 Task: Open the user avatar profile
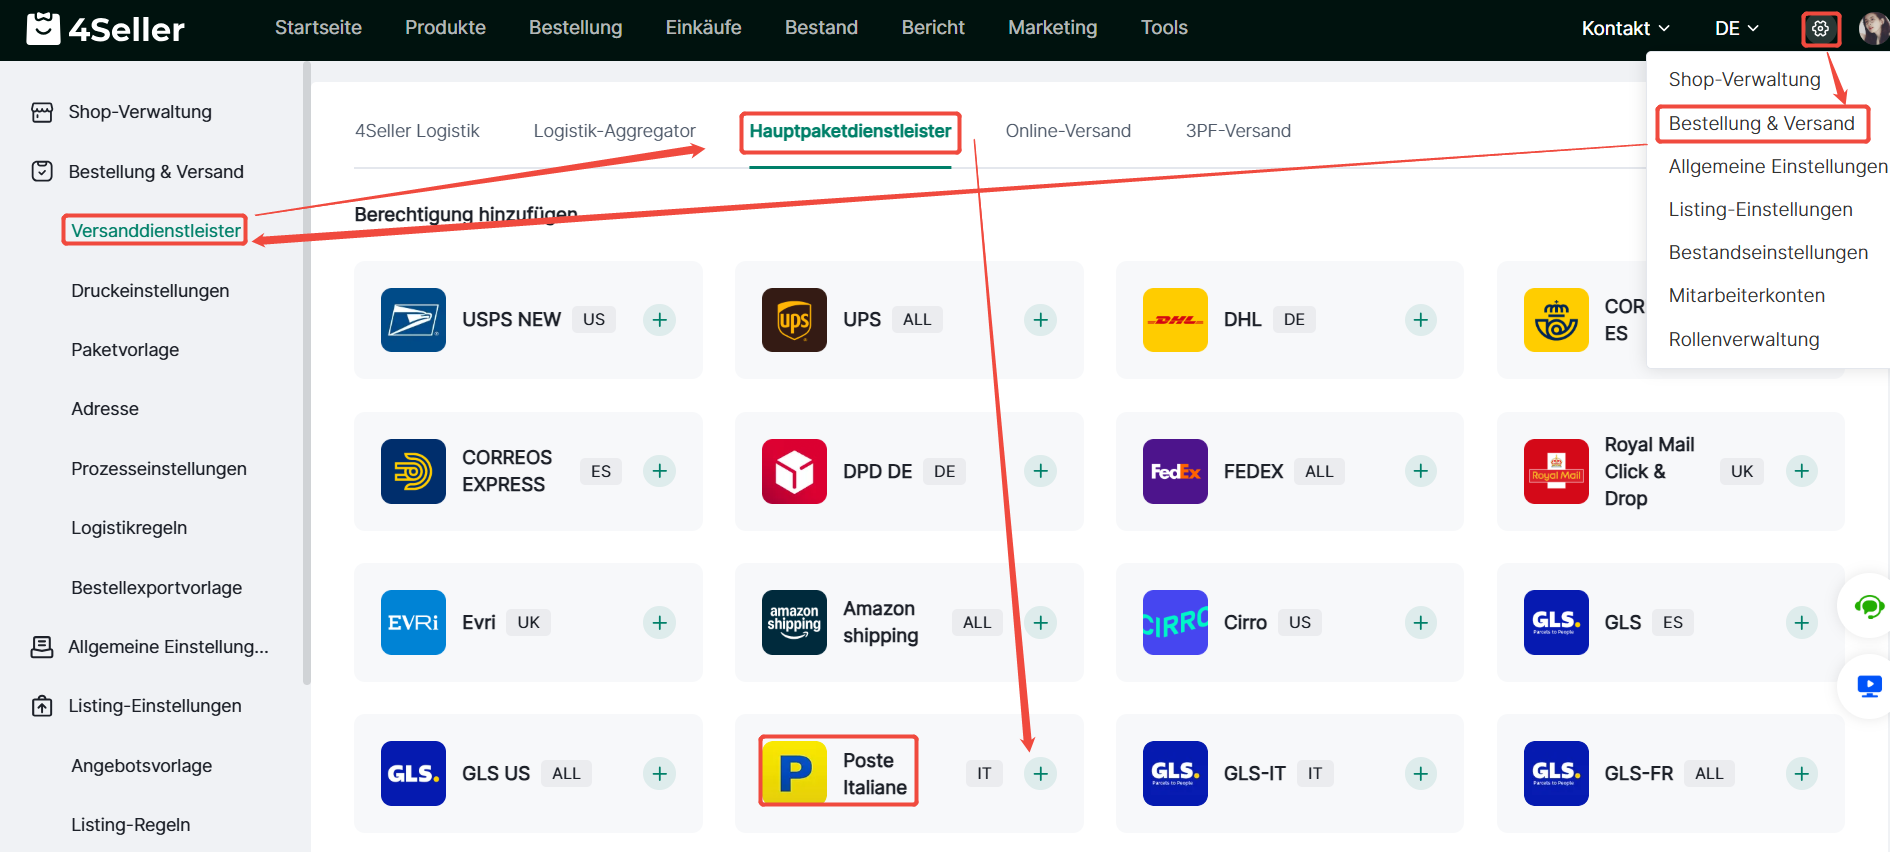(1873, 28)
